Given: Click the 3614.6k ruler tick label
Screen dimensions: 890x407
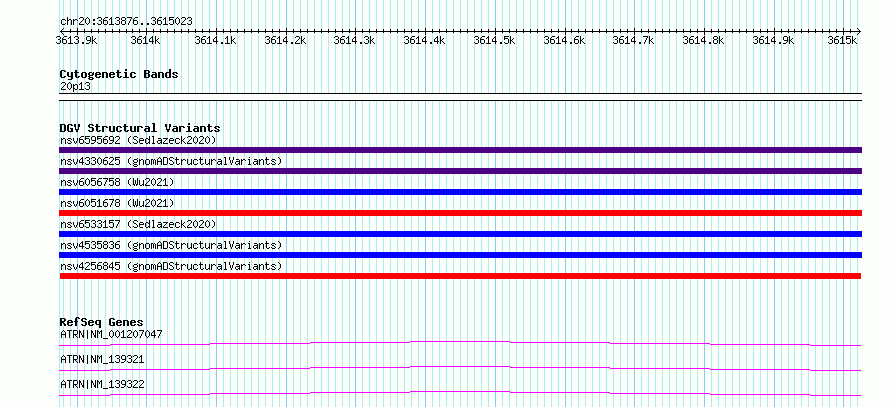Looking at the screenshot, I should (x=564, y=40).
